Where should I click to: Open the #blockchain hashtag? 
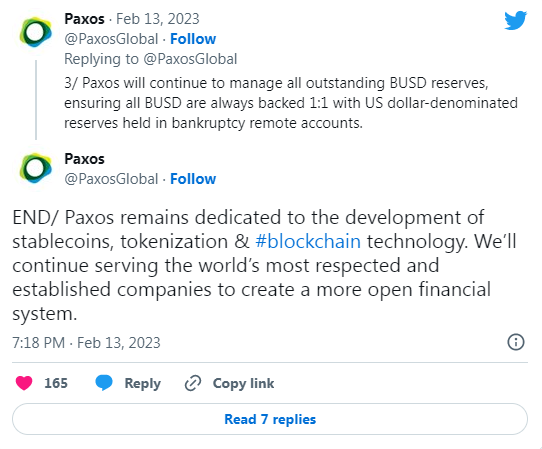click(x=308, y=241)
